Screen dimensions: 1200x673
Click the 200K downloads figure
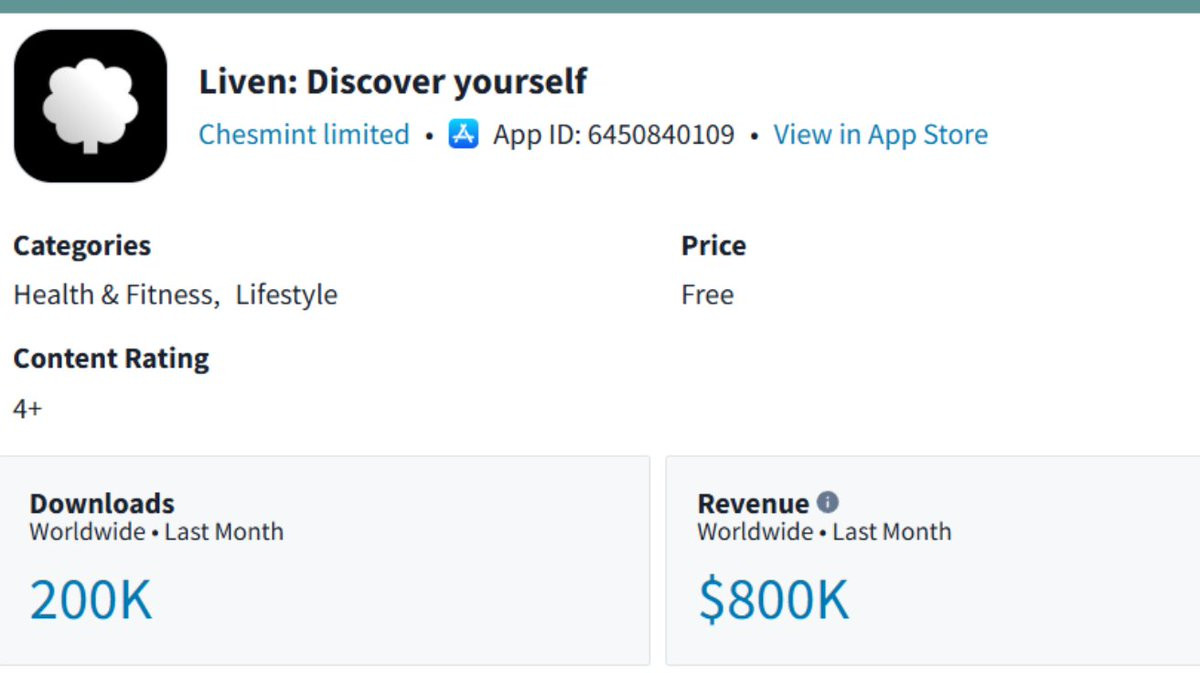click(x=91, y=600)
